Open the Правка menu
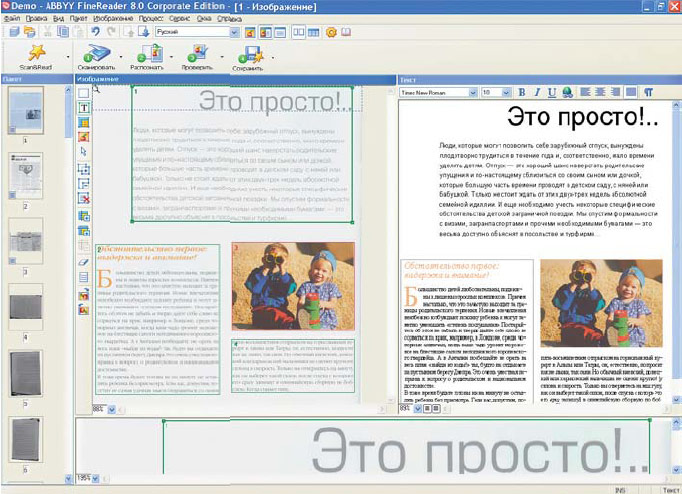682x494 pixels. [x=37, y=18]
